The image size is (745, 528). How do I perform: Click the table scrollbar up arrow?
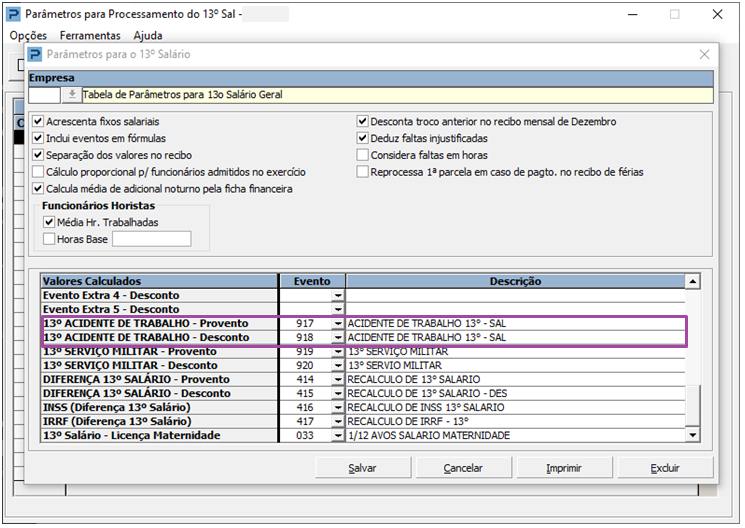pos(692,282)
